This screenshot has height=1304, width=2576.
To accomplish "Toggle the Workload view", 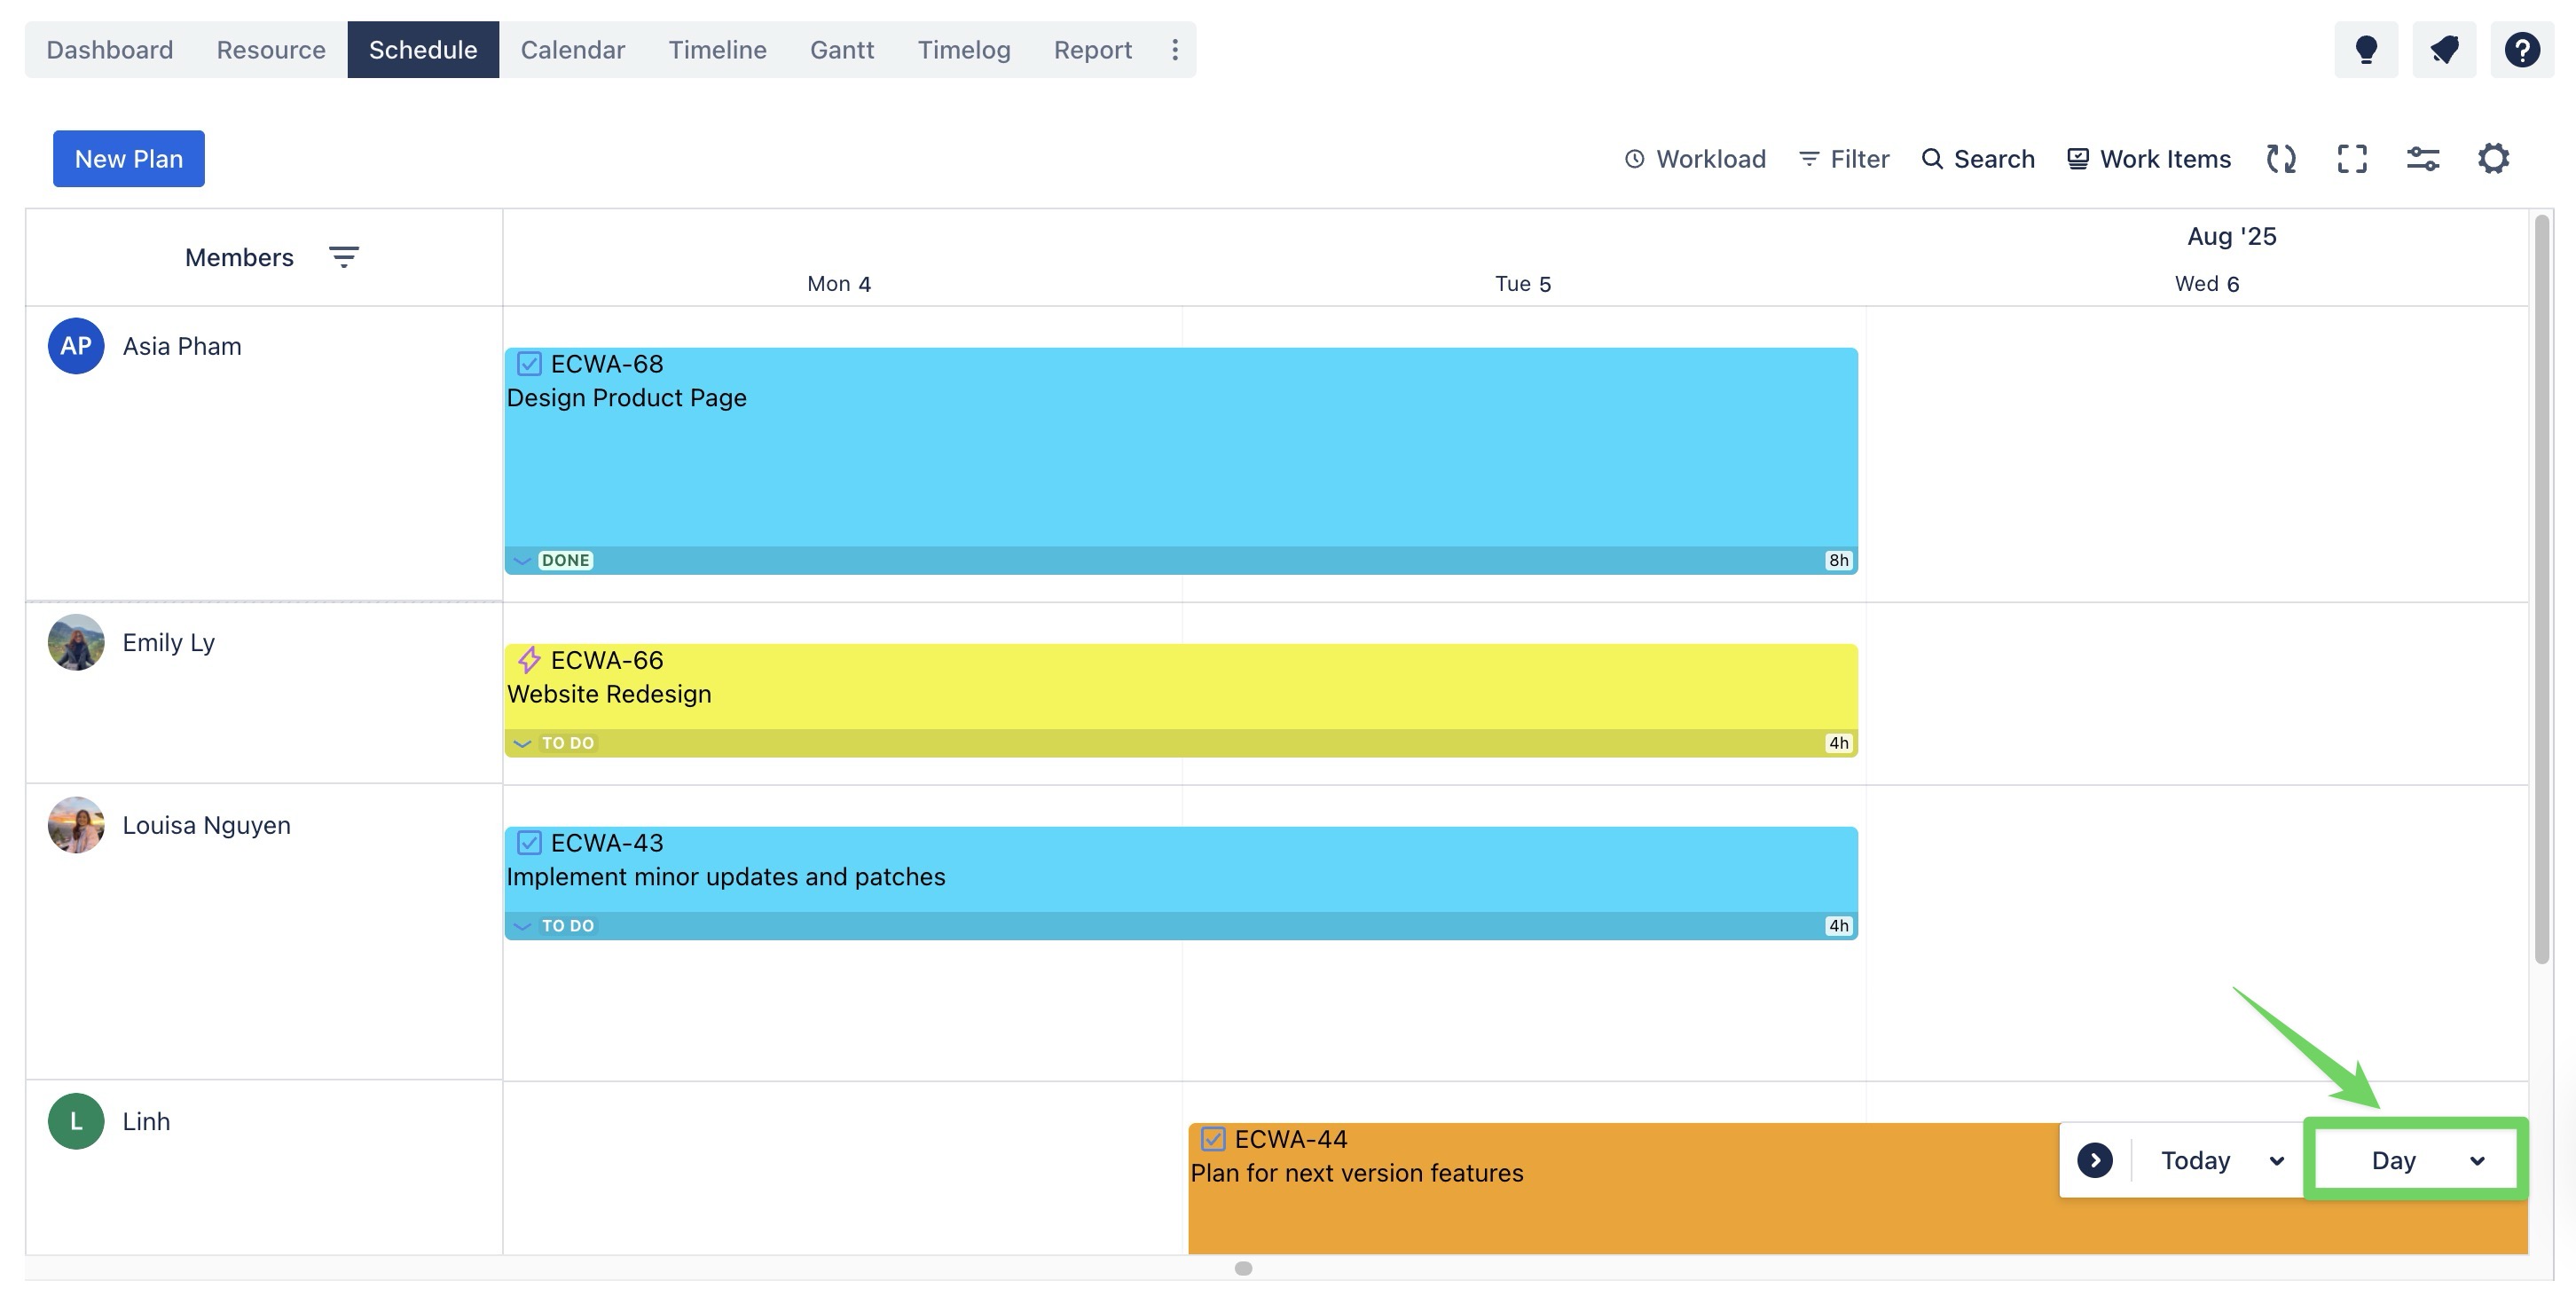I will (1694, 159).
